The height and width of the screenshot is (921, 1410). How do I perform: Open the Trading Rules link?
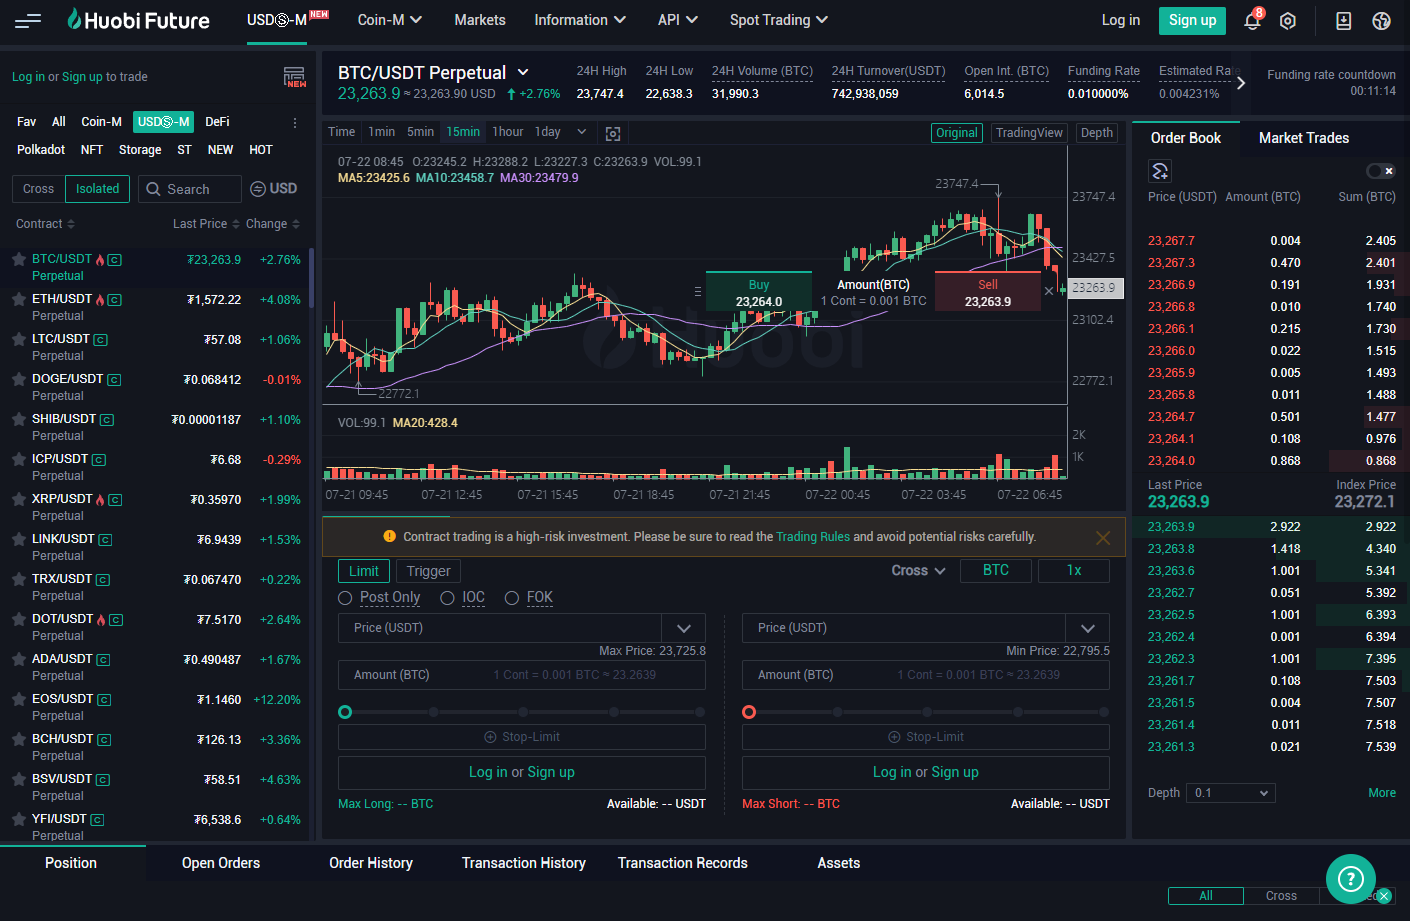813,537
